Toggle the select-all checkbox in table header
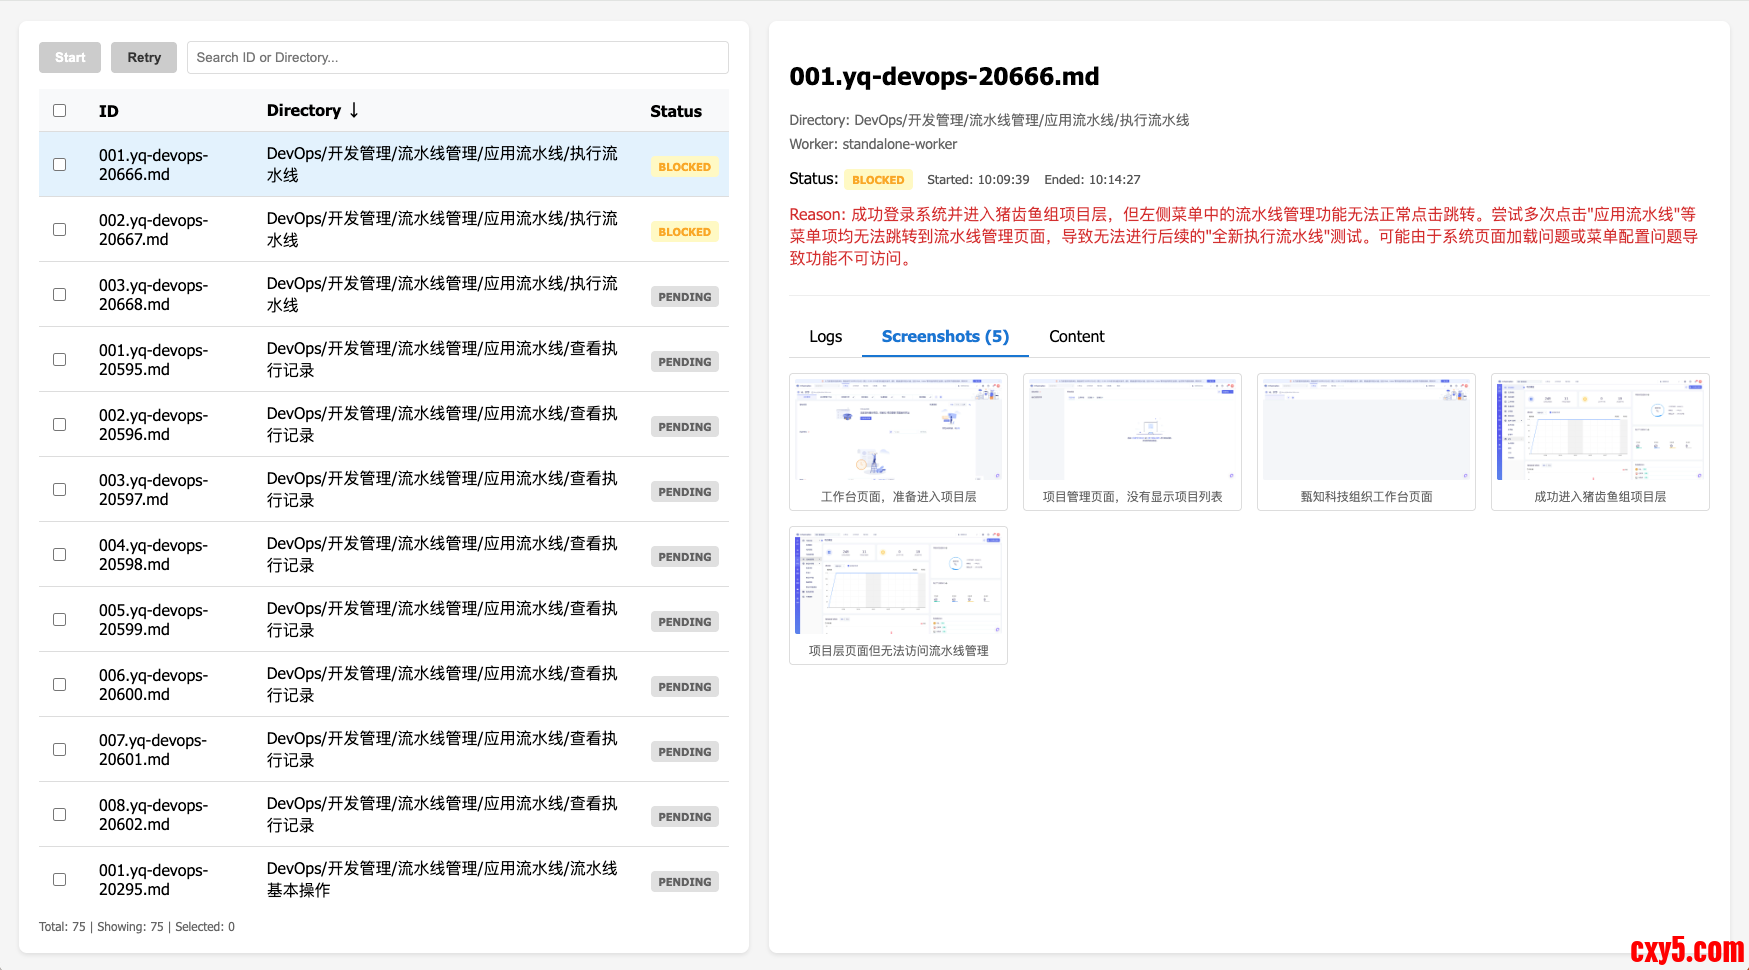The width and height of the screenshot is (1749, 970). [x=60, y=111]
